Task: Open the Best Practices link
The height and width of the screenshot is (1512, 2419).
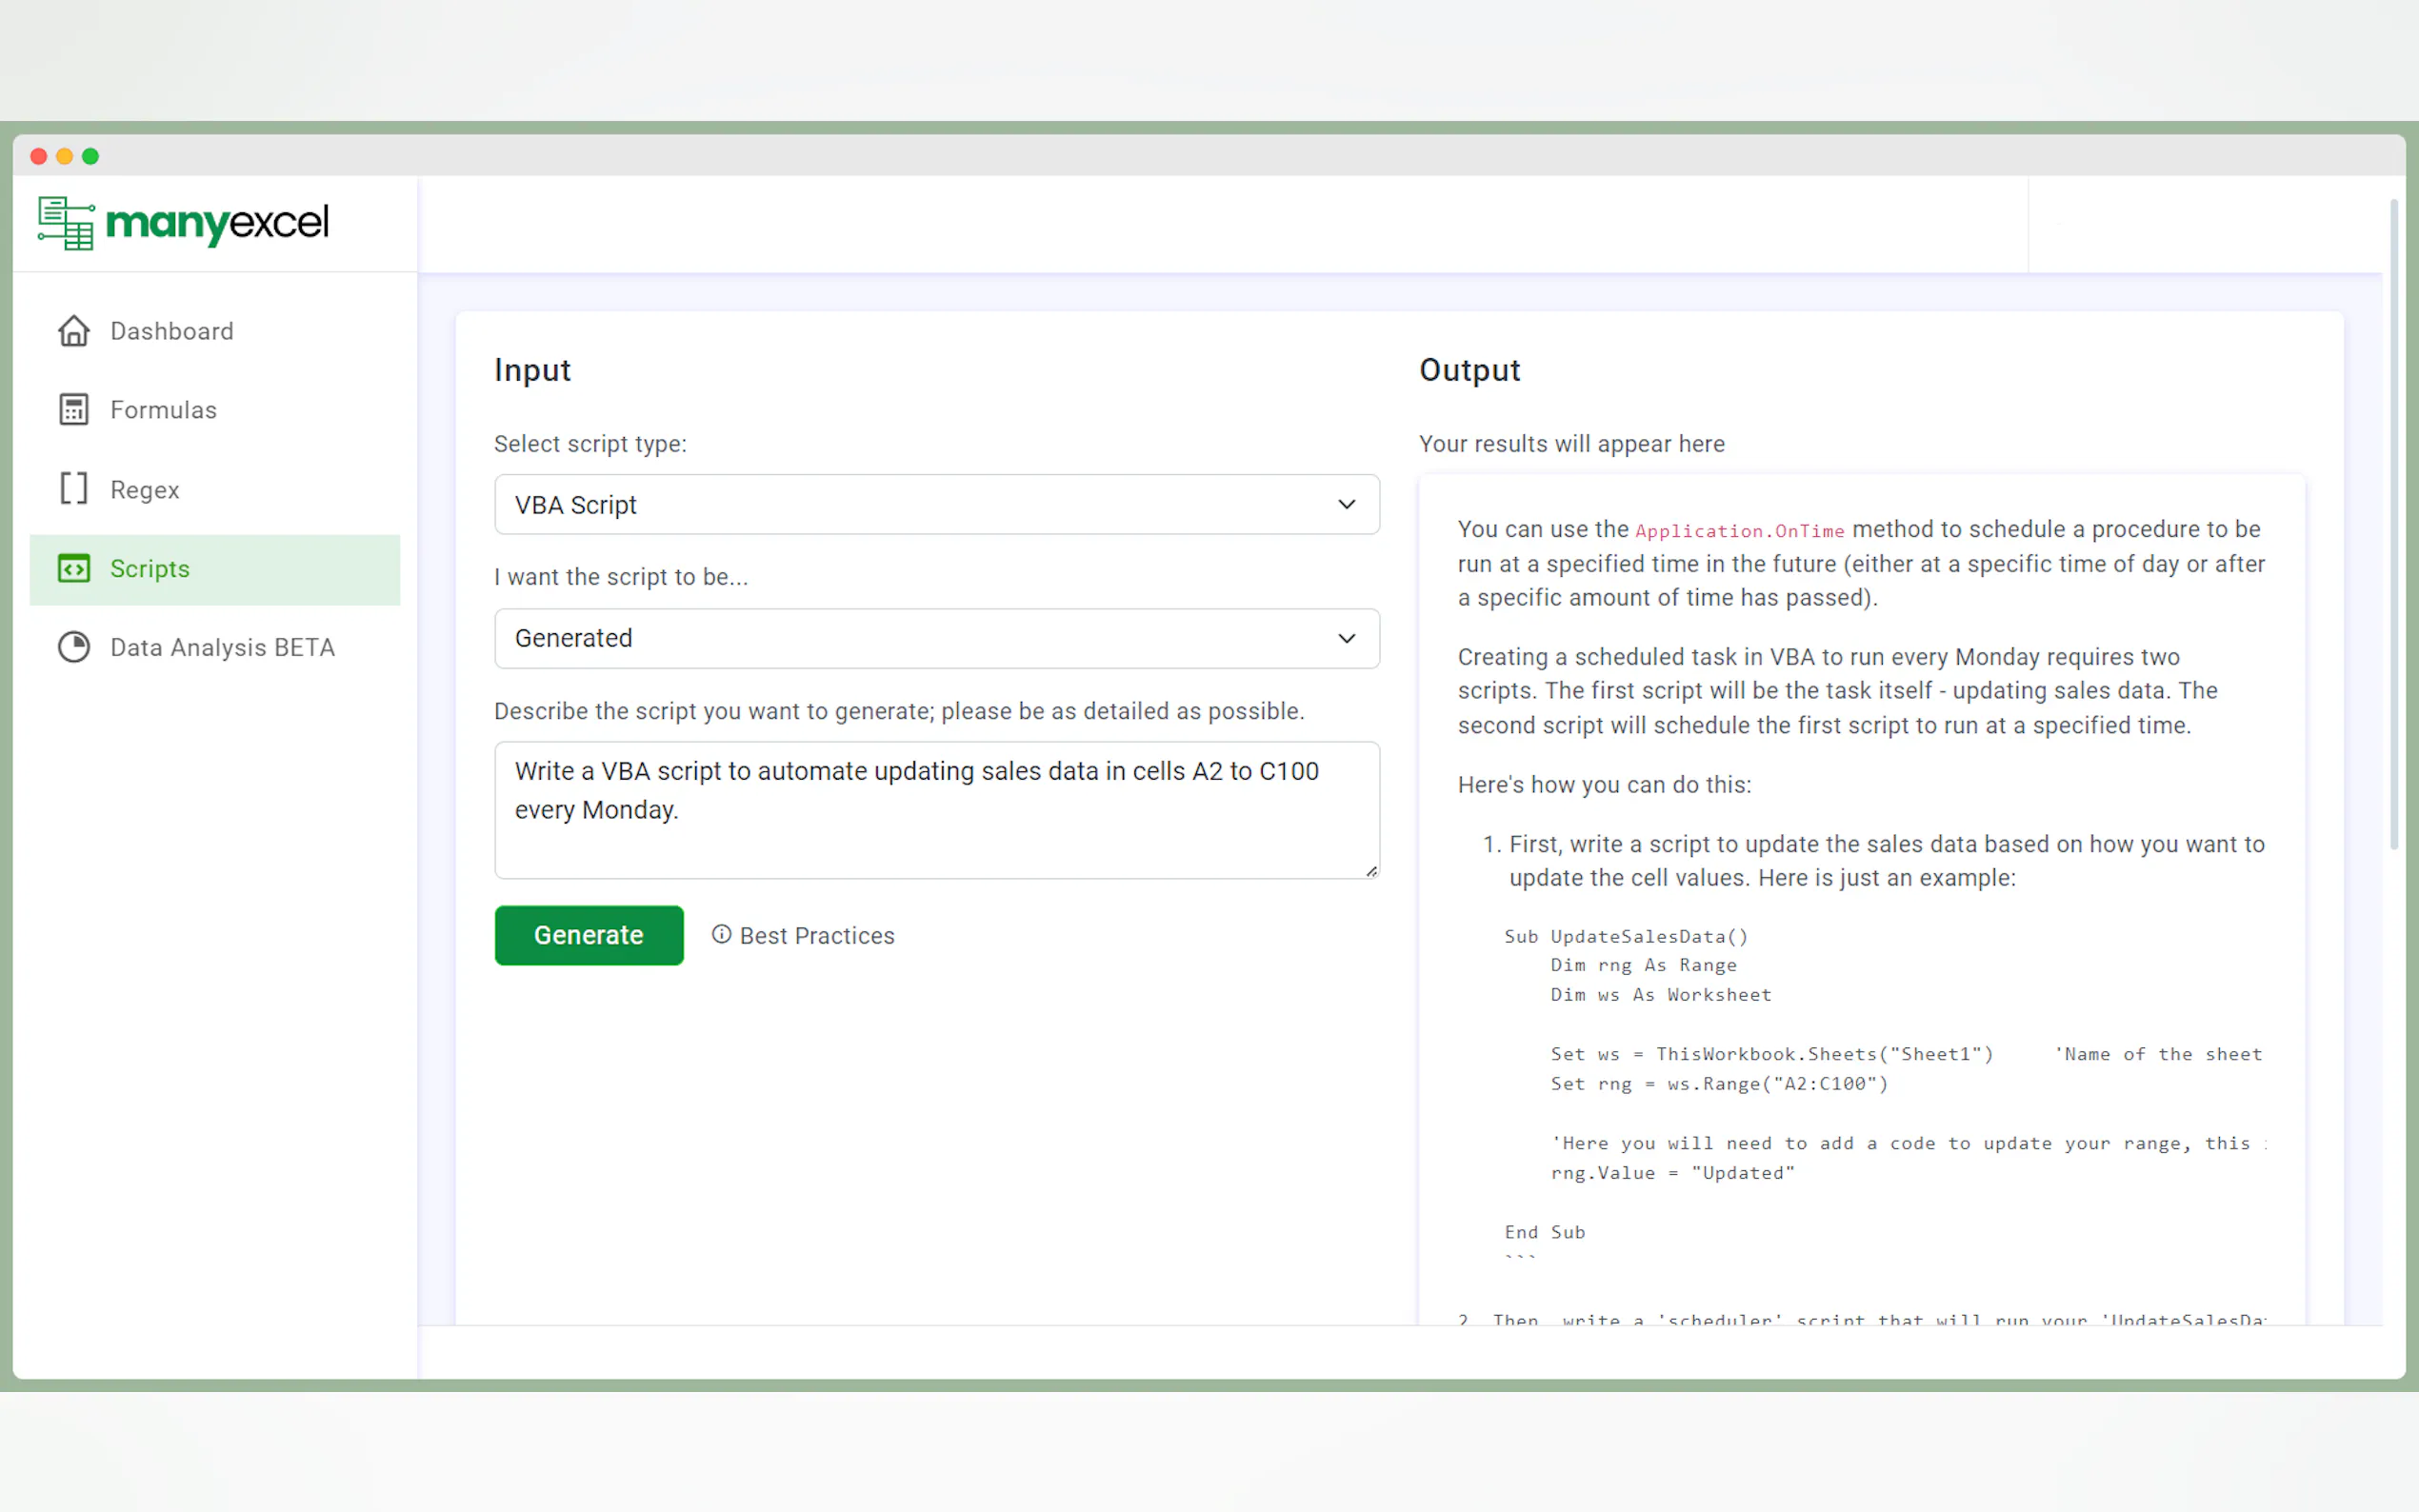Action: tap(816, 936)
